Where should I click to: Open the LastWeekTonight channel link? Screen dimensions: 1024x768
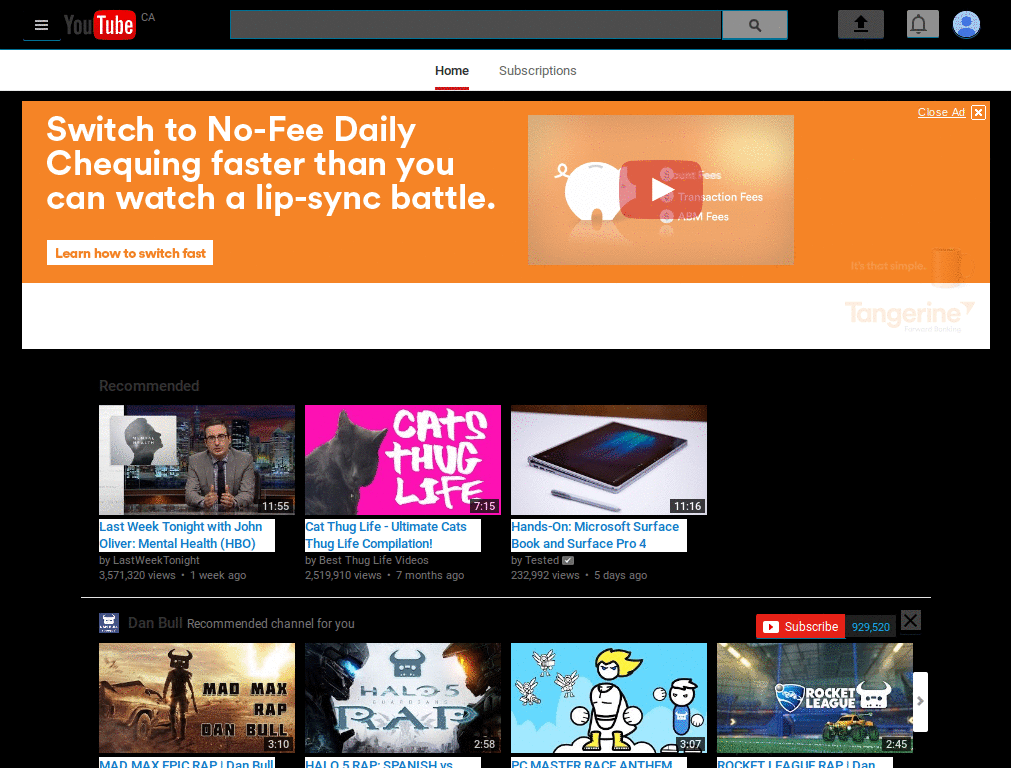click(x=156, y=560)
